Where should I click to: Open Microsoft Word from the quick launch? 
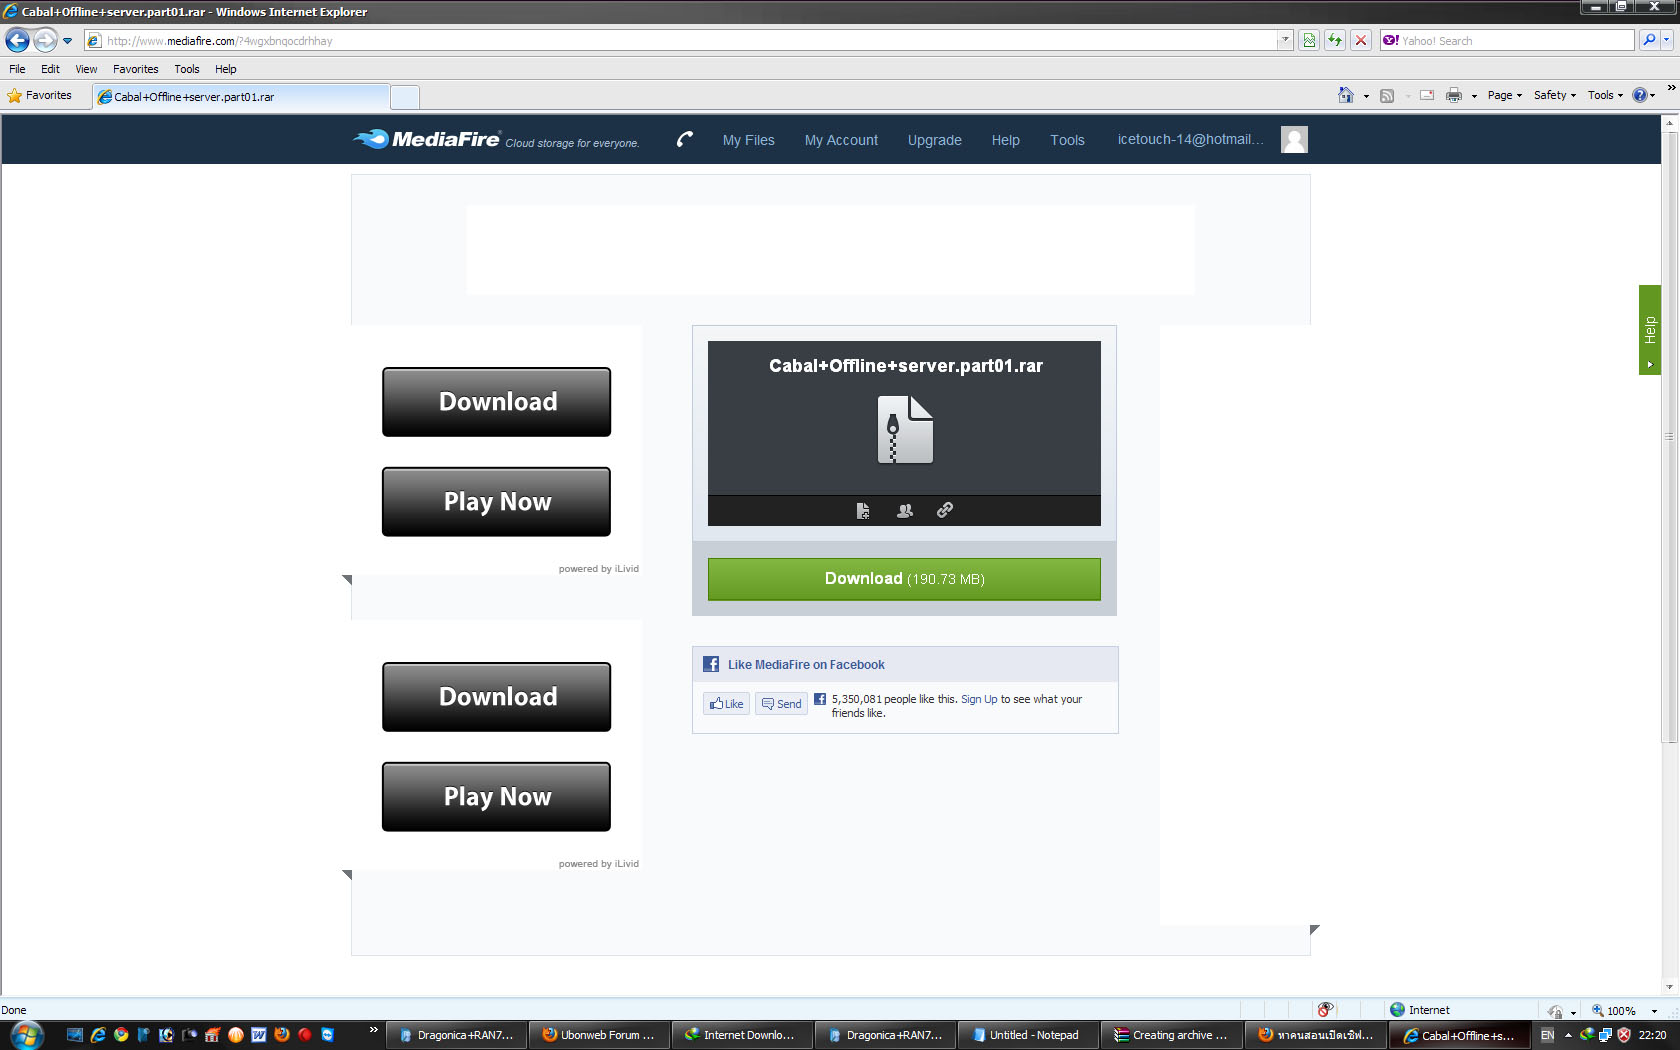coord(259,1035)
